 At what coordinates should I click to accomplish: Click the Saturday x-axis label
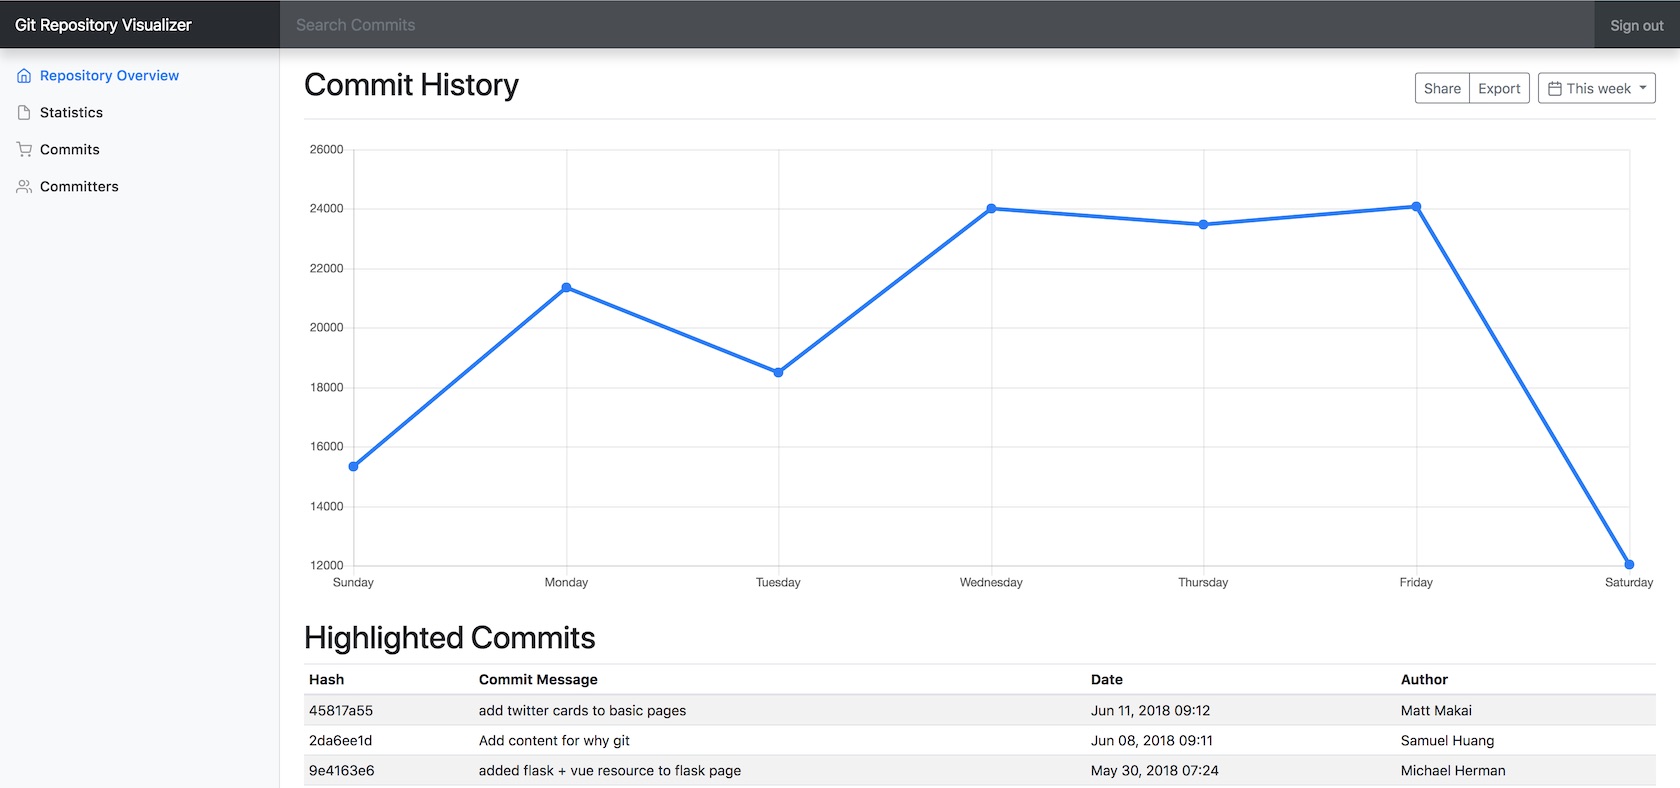coord(1629,583)
